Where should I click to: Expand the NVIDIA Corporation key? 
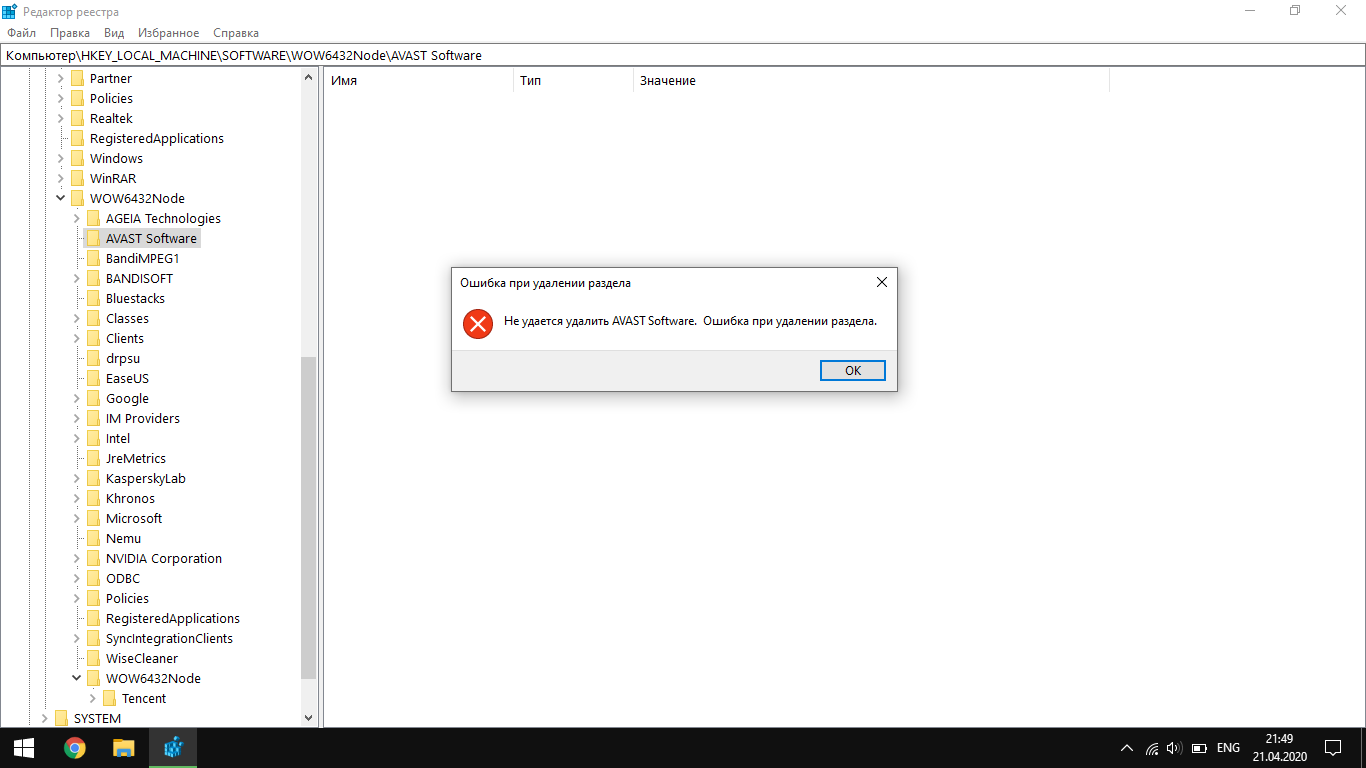click(x=77, y=558)
